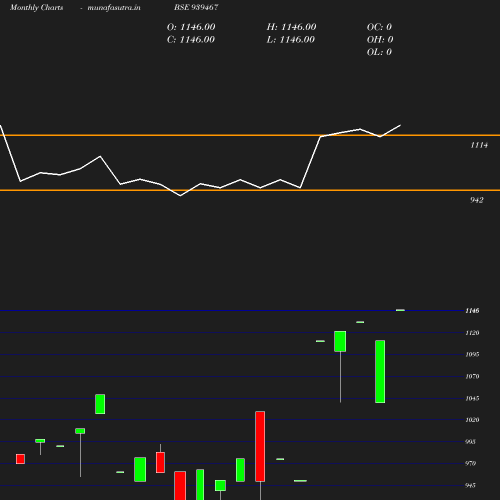
Task: Click the "995" price axis label
Action: tap(470, 442)
